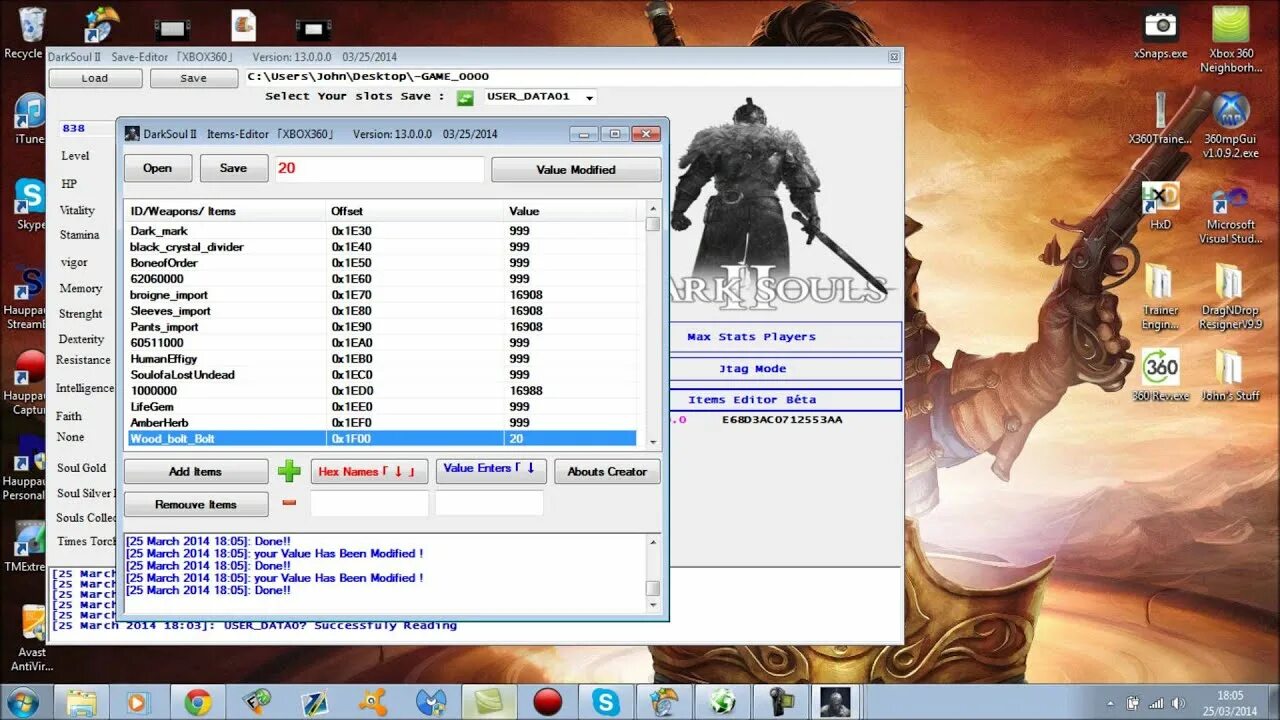Open TMExtreme desktop shortcut
This screenshot has width=1280, height=720.
[28, 546]
